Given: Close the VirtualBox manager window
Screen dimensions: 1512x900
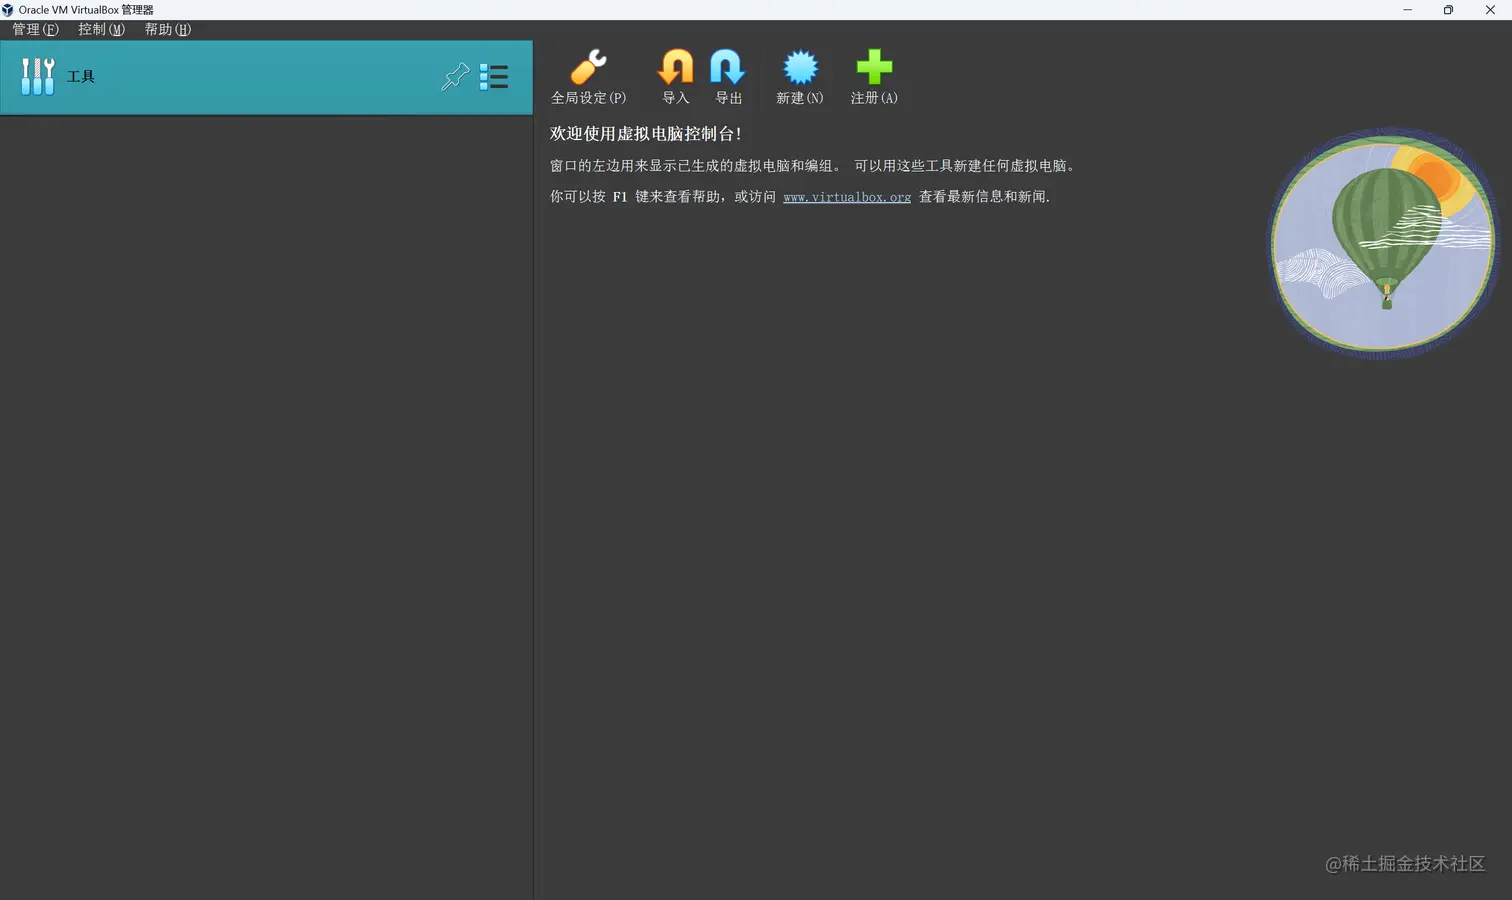Looking at the screenshot, I should (1490, 10).
